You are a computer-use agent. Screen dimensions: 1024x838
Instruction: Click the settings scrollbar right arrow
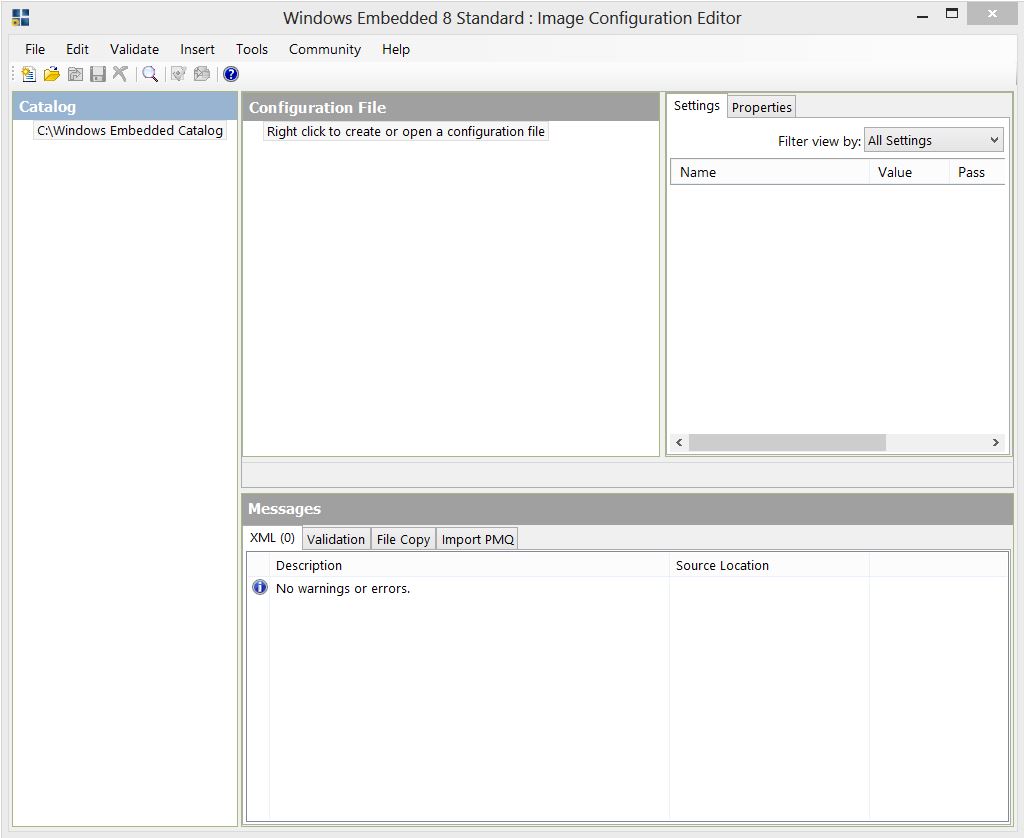point(995,442)
